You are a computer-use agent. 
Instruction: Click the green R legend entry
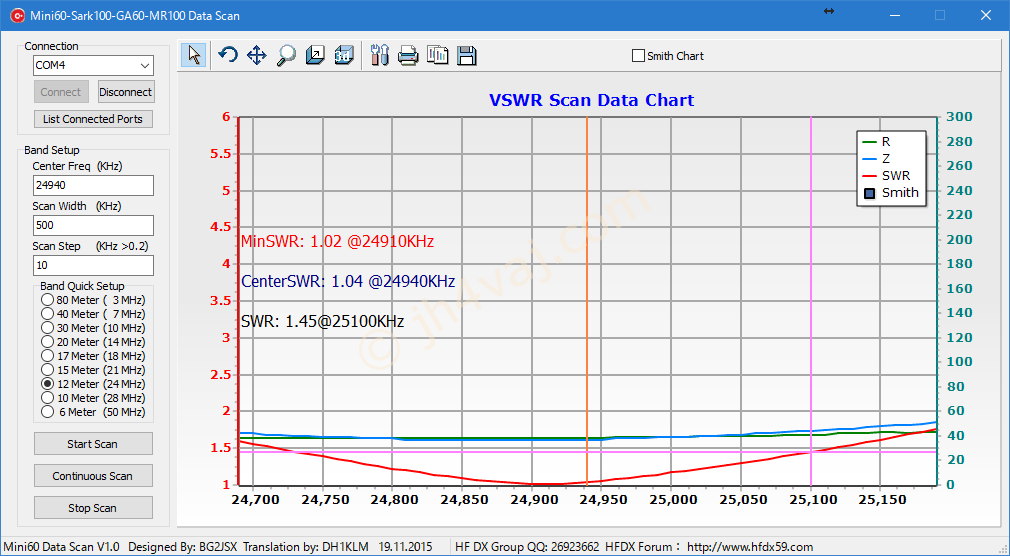coord(877,142)
